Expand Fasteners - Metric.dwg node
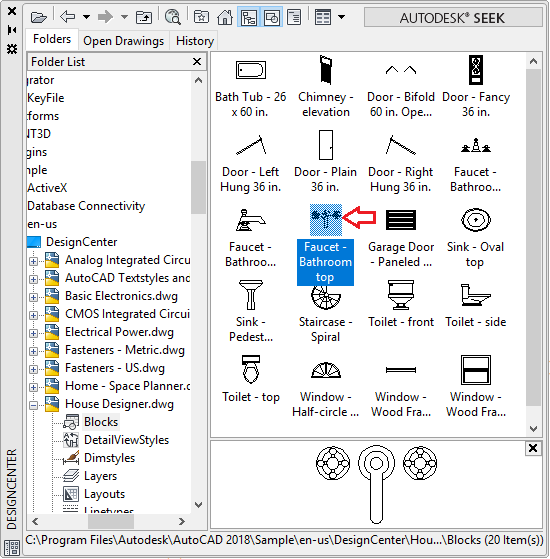Screen dimensions: 550x559 (x=34, y=351)
